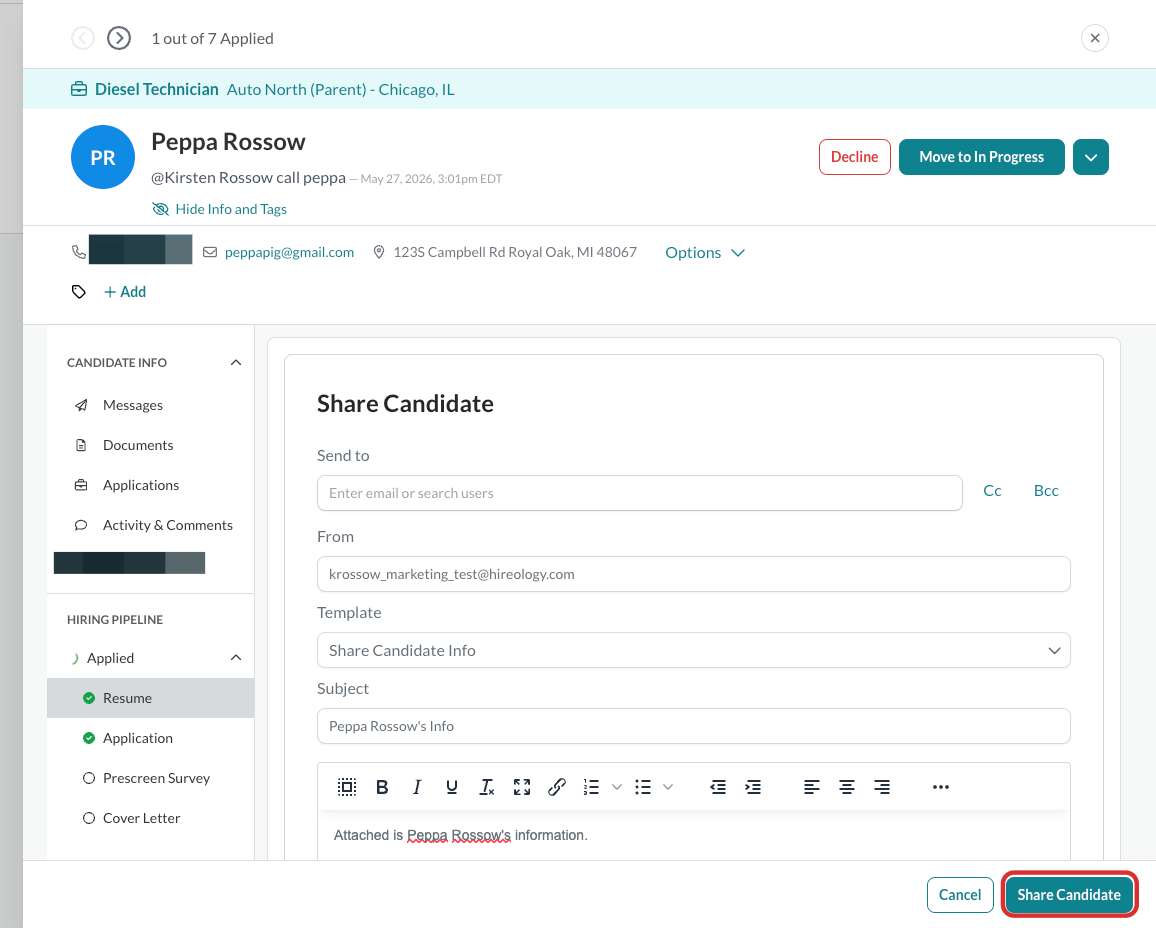Align text left
Viewport: 1156px width, 928px height.
point(812,787)
